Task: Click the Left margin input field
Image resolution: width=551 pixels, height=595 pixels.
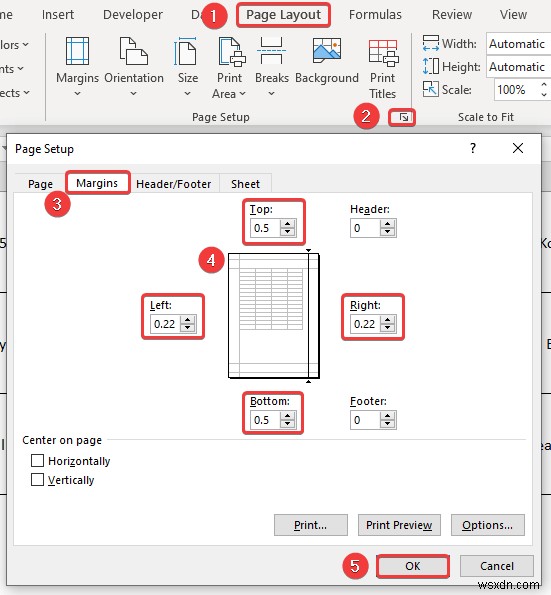Action: point(166,324)
